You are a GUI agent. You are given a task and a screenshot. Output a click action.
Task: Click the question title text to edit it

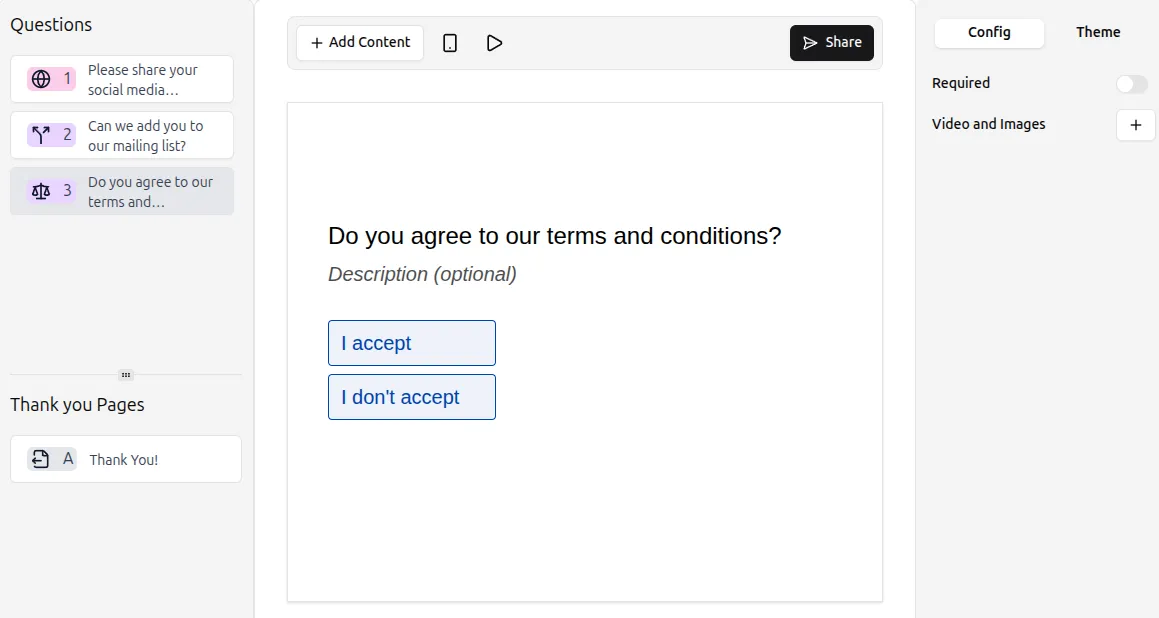(555, 236)
